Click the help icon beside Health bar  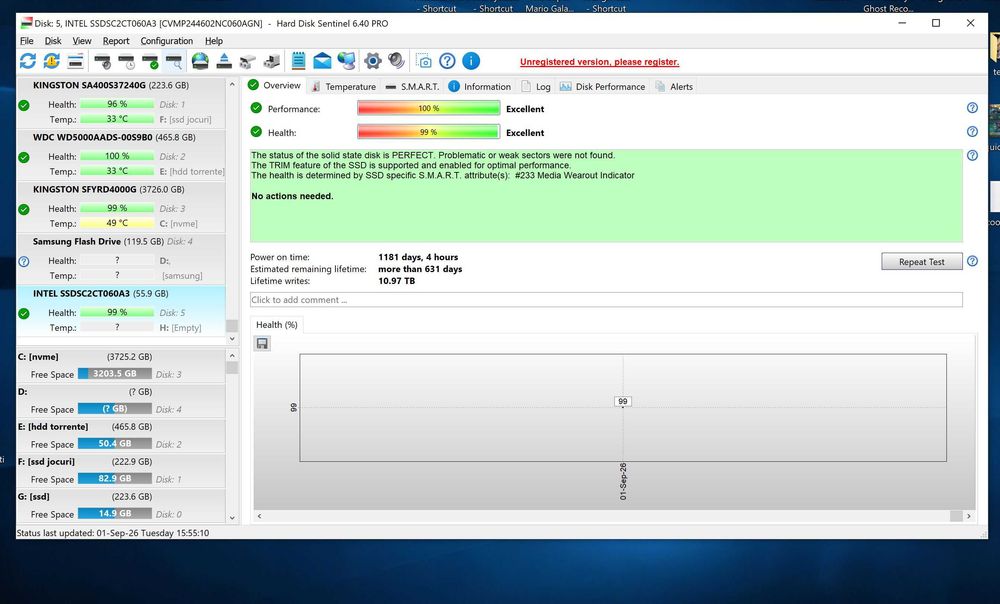[x=972, y=131]
